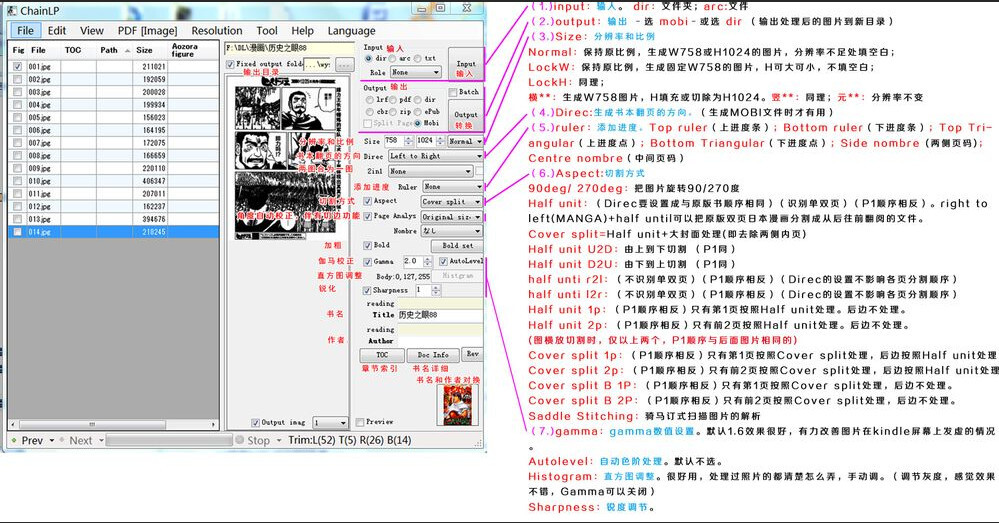Enable the AutoLevel checkbox
This screenshot has height=523, width=999.
tap(442, 260)
